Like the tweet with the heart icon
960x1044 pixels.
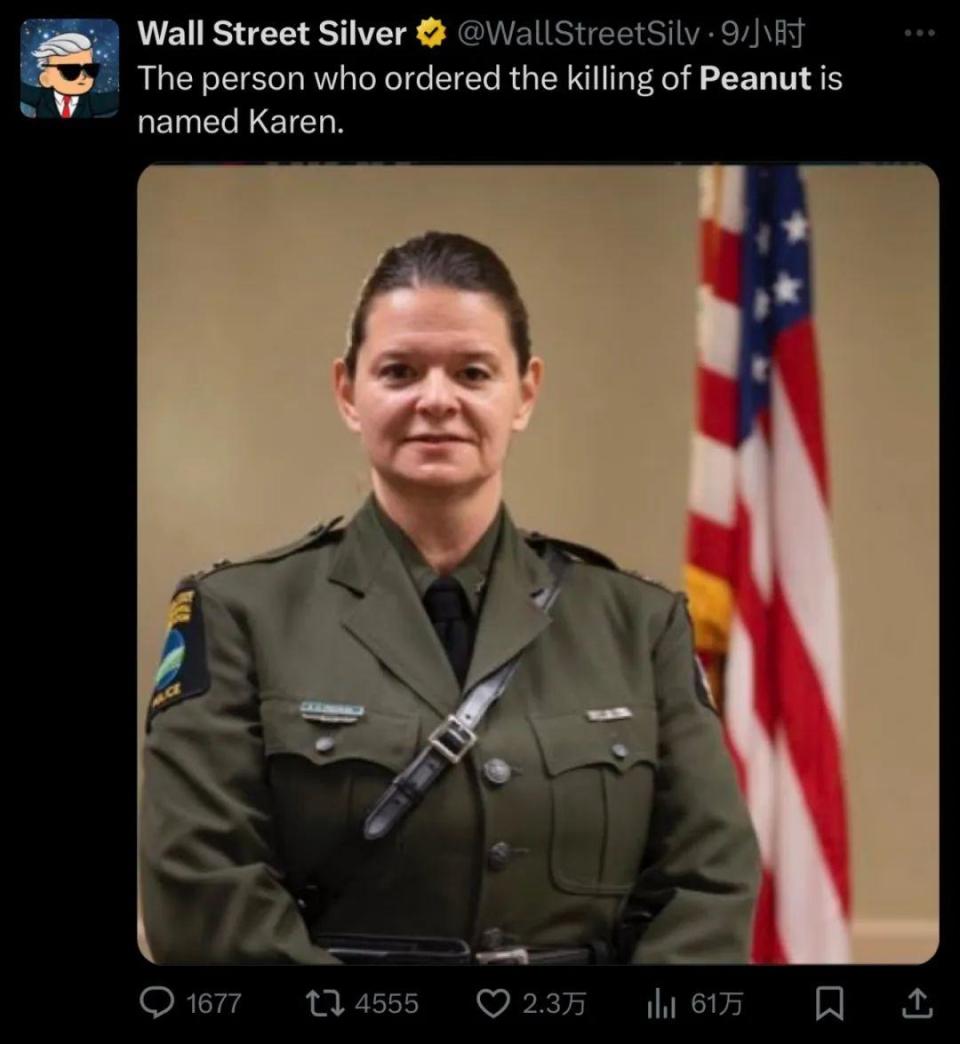click(x=494, y=1003)
